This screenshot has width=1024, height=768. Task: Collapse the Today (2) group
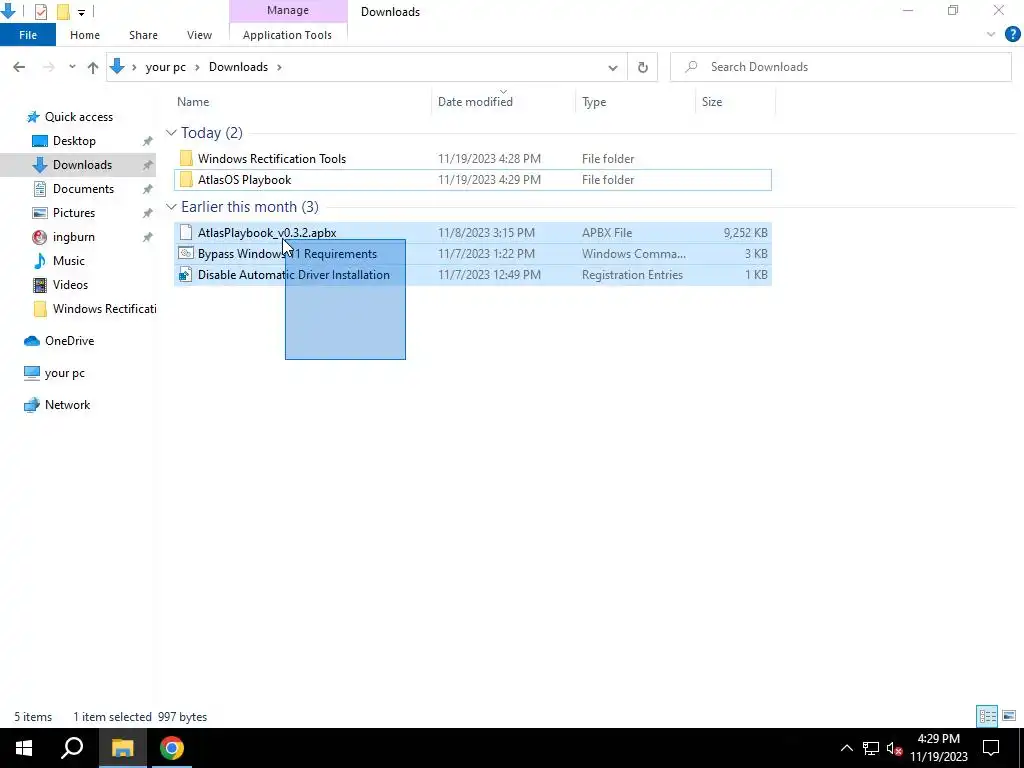pyautogui.click(x=171, y=133)
